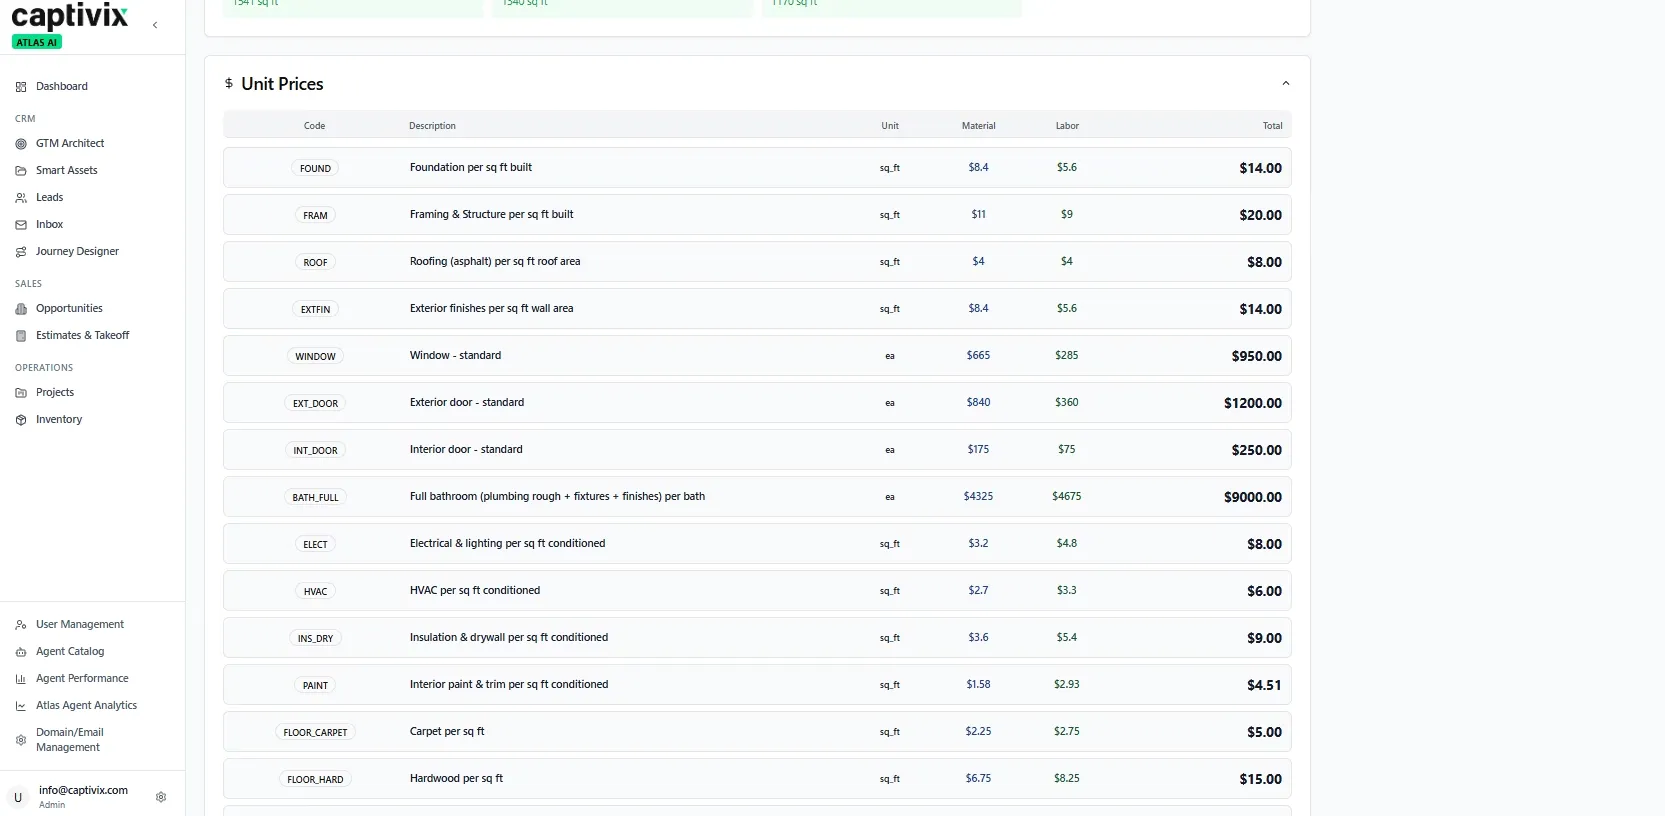Click the $4675 labor price

[x=1066, y=496]
